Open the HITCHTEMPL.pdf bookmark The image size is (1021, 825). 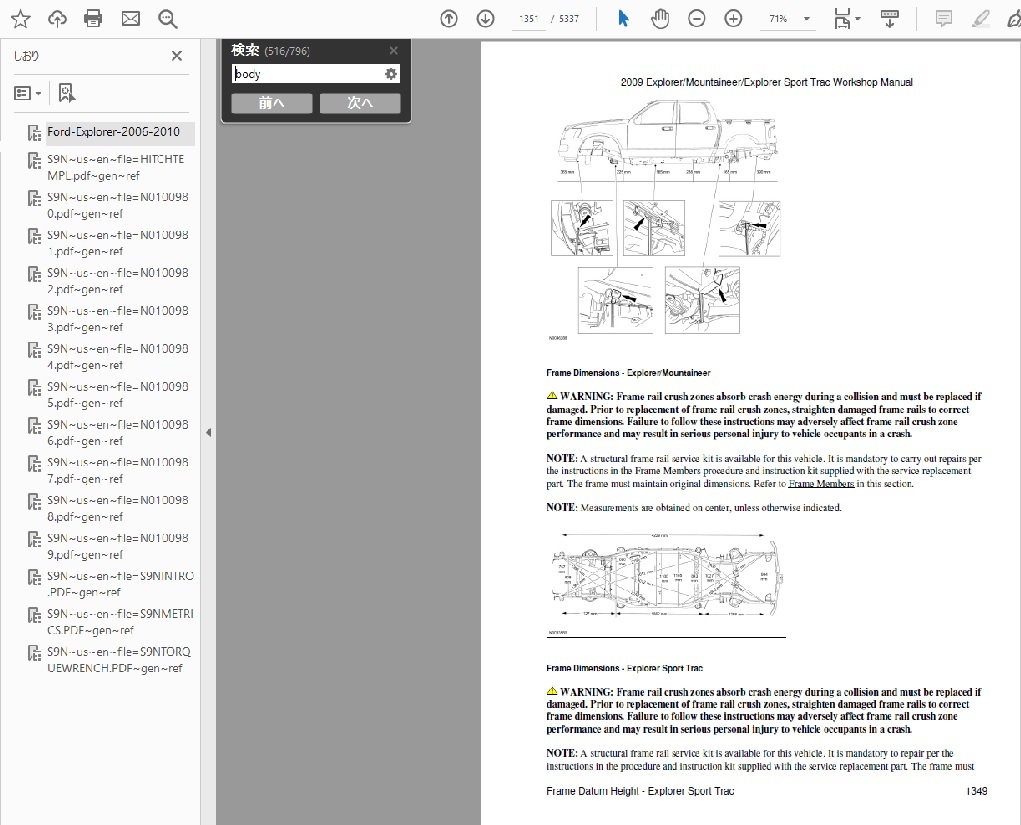pyautogui.click(x=116, y=167)
